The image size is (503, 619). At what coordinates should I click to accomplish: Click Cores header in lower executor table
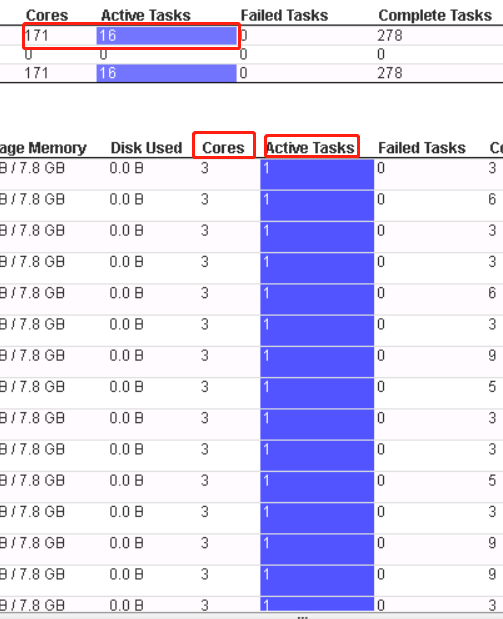223,148
